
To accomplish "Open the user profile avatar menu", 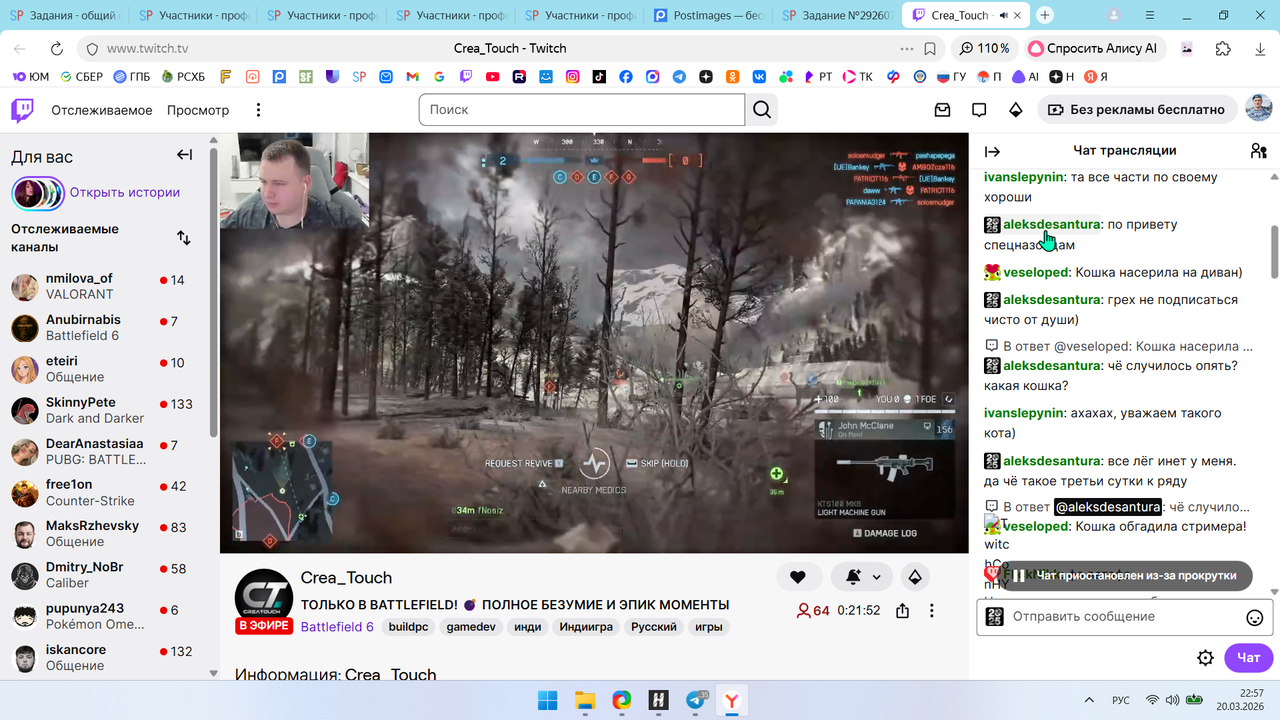I will (x=1258, y=109).
